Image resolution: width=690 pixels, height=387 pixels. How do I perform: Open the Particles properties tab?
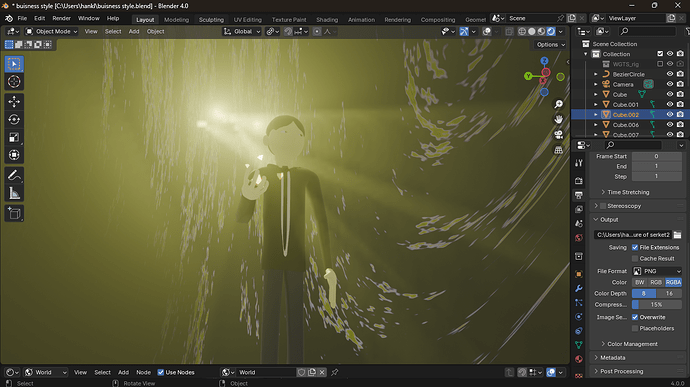tap(579, 302)
